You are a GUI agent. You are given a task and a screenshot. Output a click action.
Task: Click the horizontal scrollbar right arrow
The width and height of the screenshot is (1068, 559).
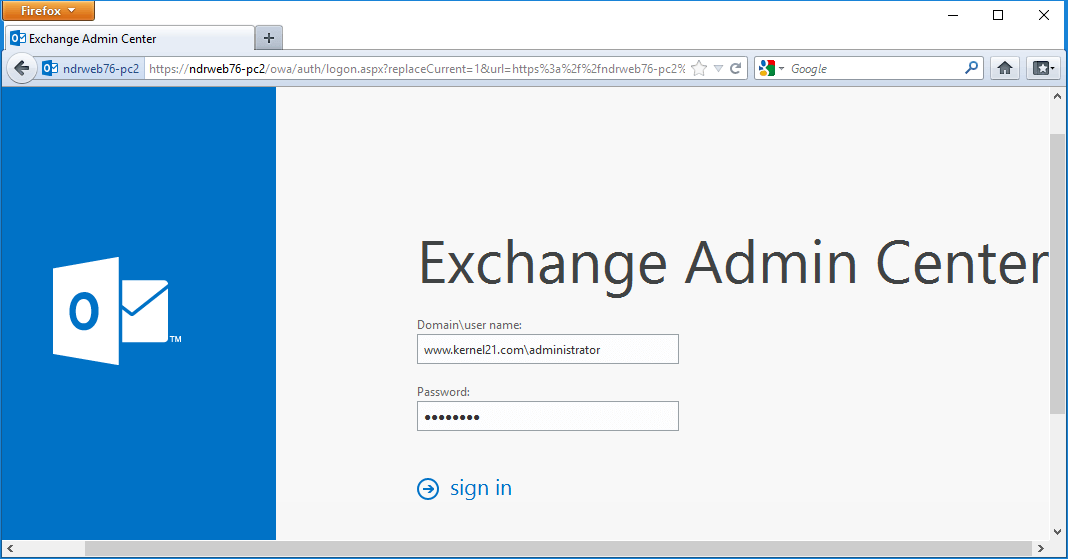click(x=1041, y=548)
